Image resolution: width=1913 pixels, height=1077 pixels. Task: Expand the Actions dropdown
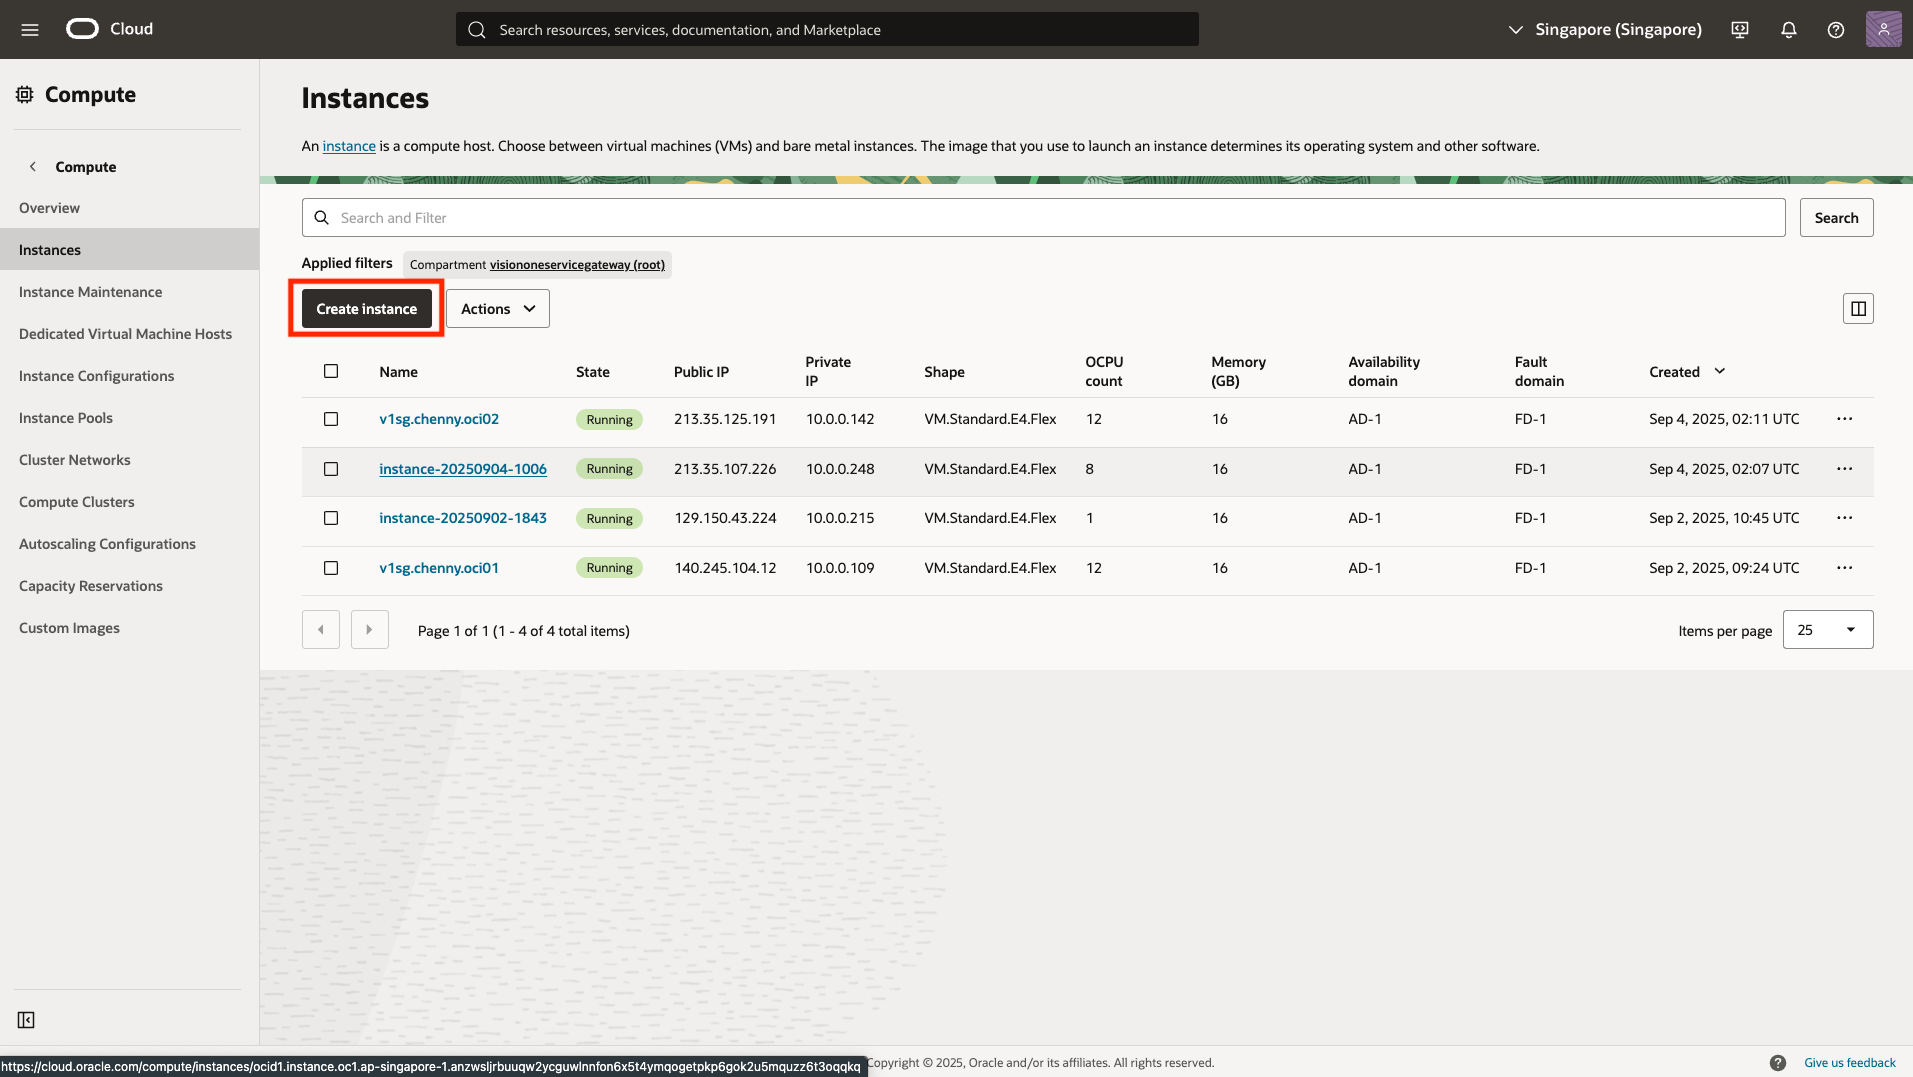coord(497,309)
